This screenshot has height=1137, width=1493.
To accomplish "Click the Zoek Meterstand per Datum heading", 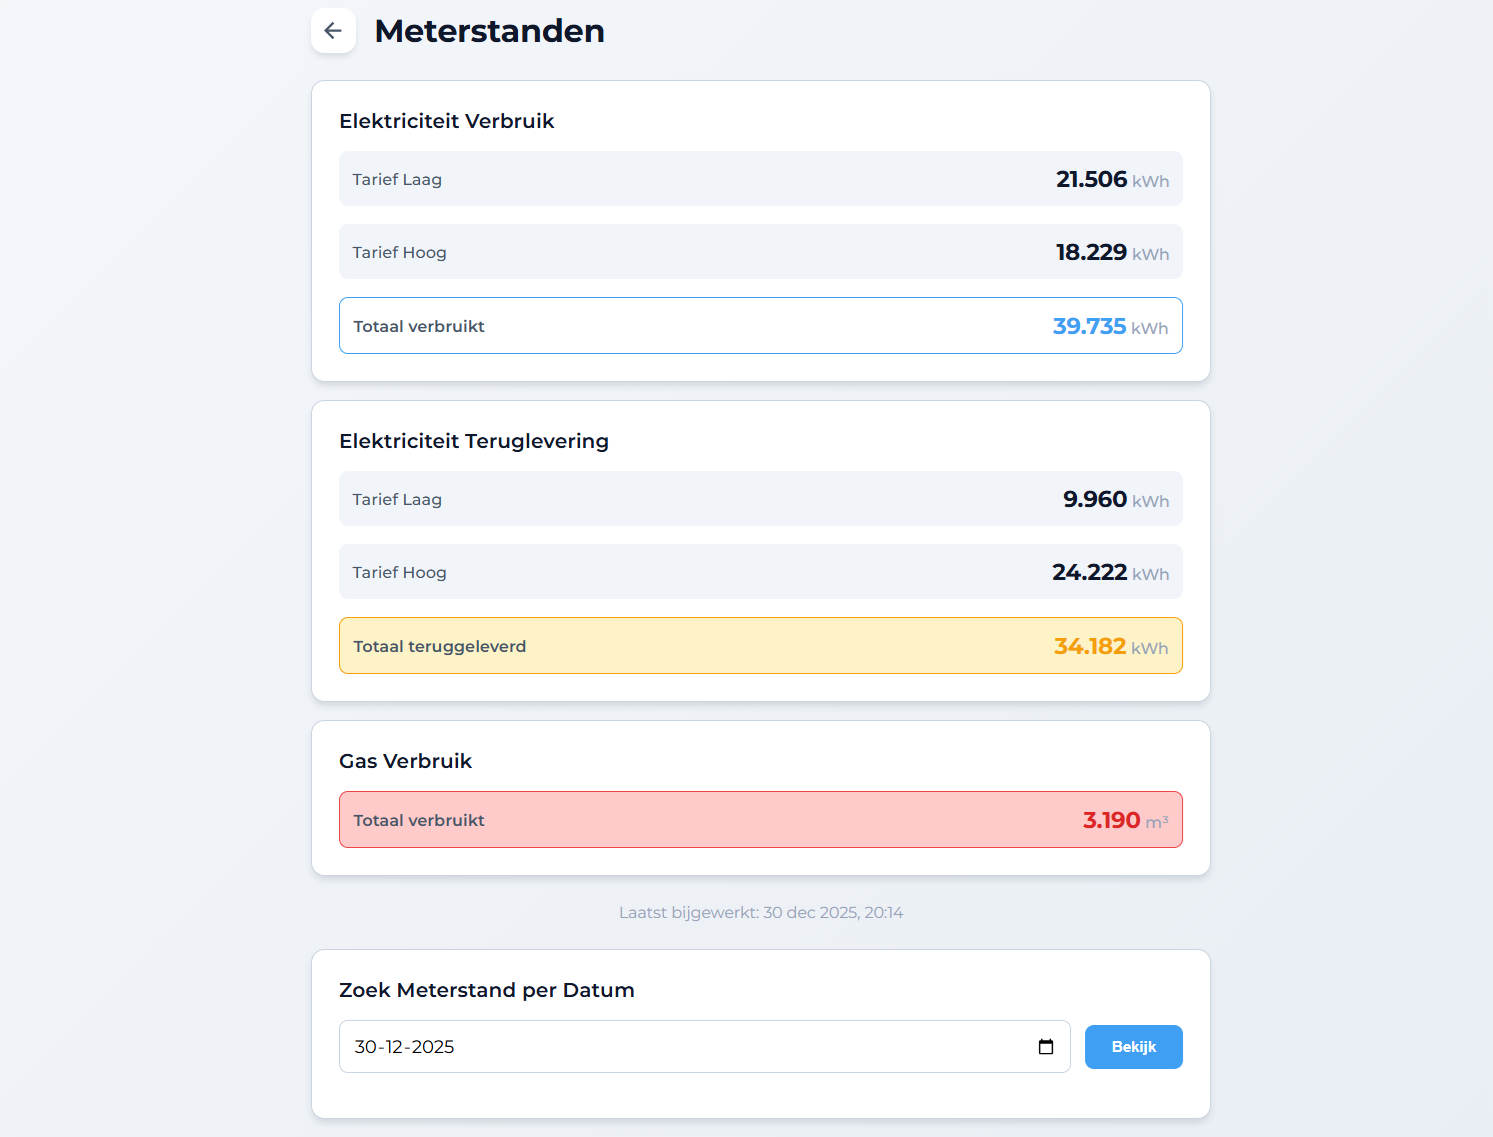I will [x=487, y=990].
